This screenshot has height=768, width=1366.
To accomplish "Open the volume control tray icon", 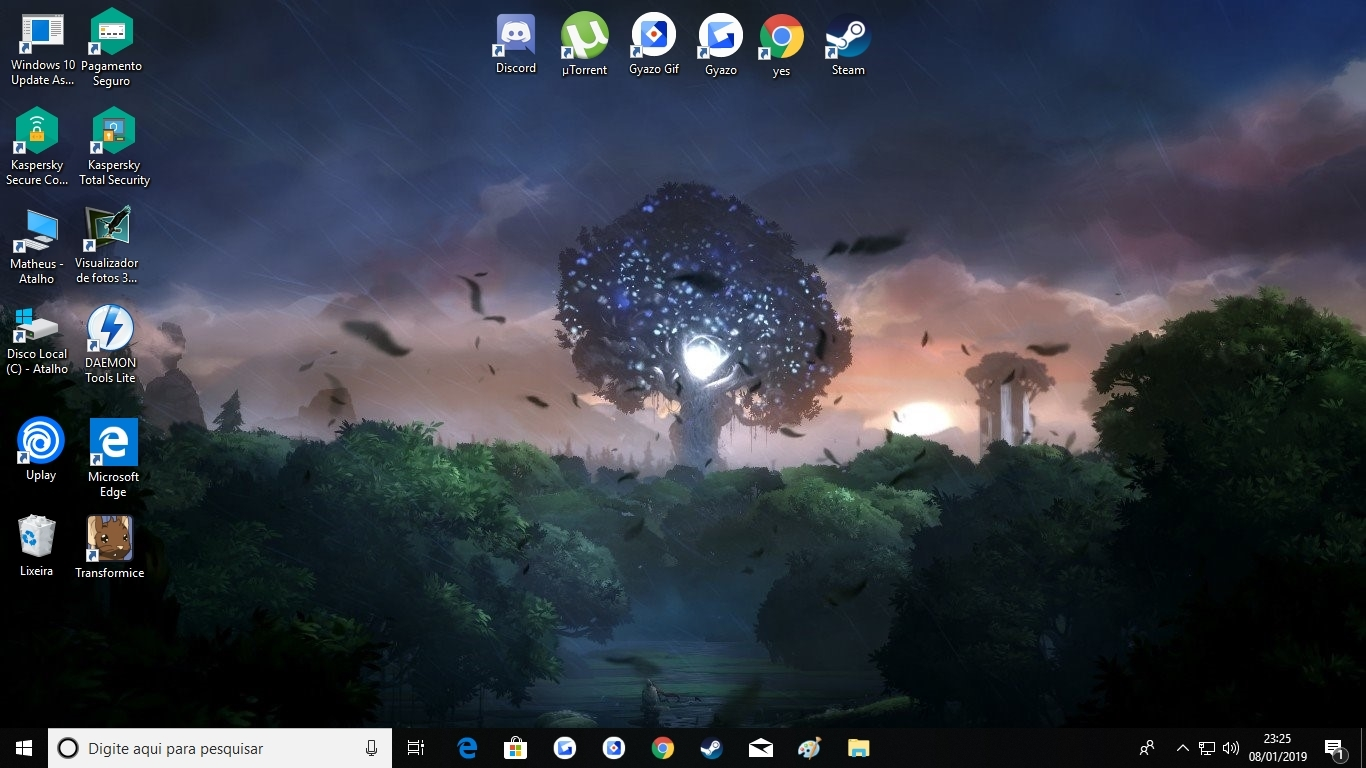I will click(1231, 748).
